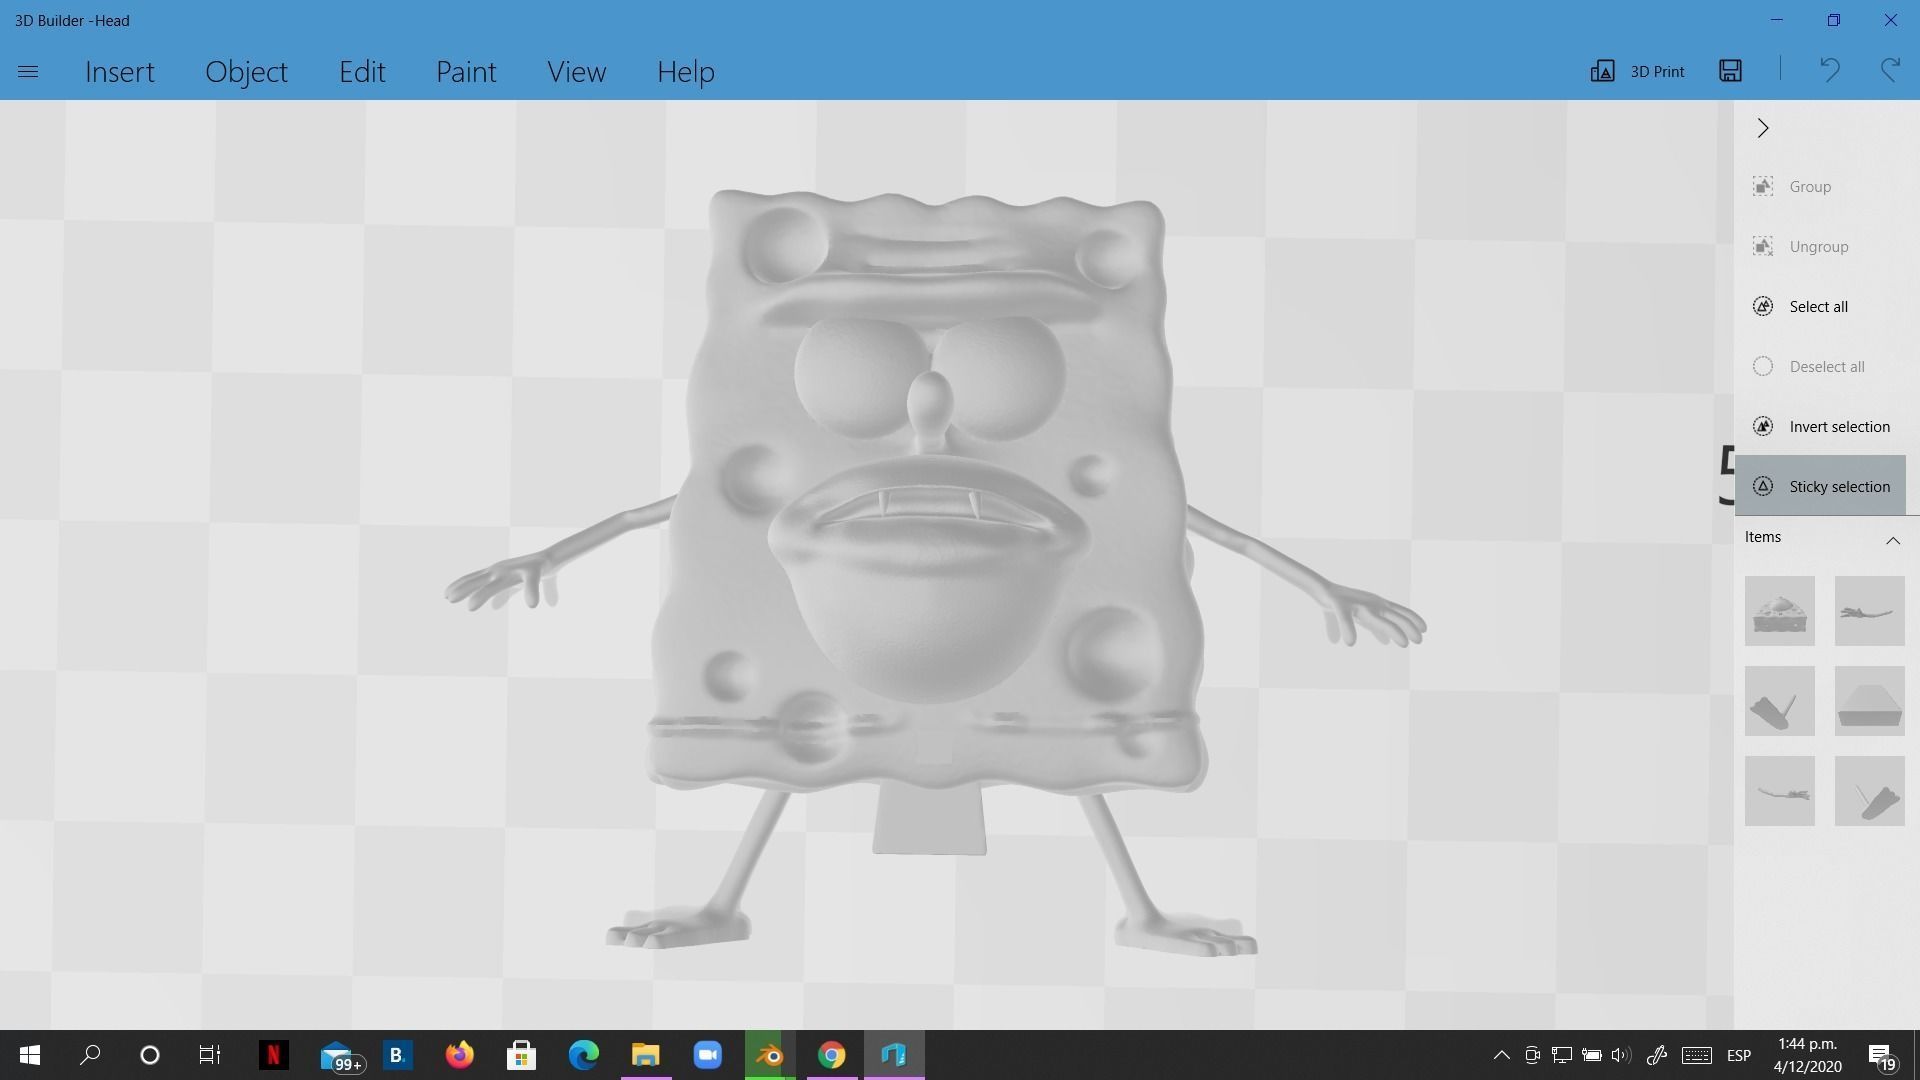Click Select all in the side panel

(x=1820, y=307)
